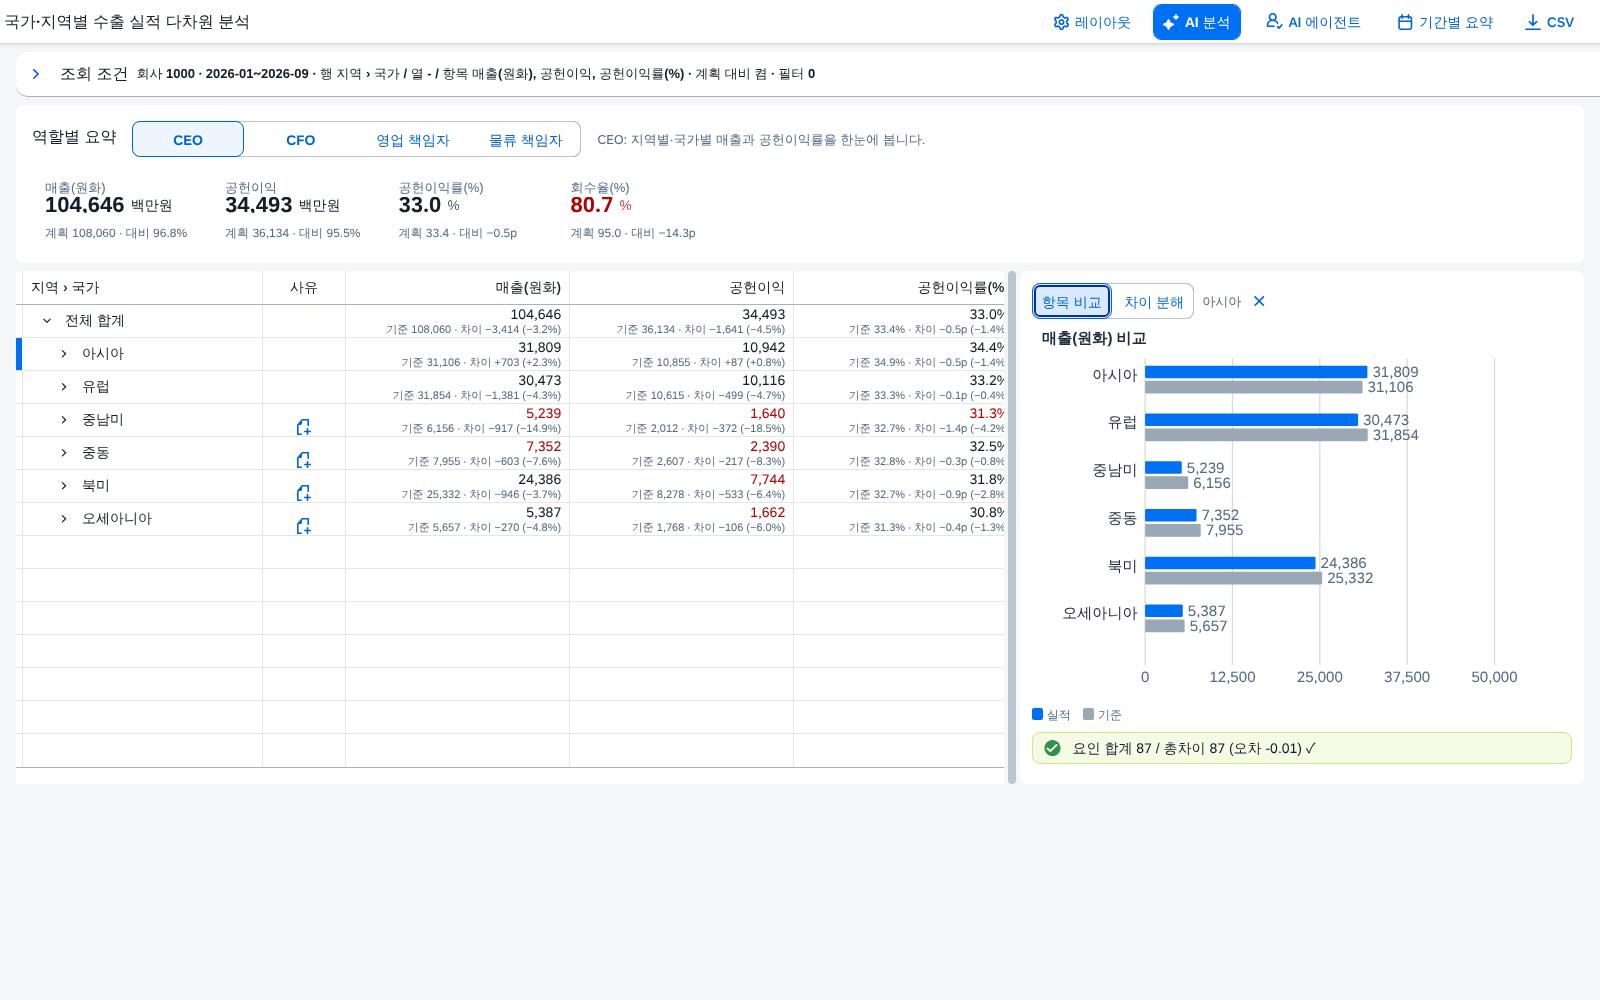Select the 항목 비교 chart view
Viewport: 1600px width, 1000px height.
[1072, 301]
